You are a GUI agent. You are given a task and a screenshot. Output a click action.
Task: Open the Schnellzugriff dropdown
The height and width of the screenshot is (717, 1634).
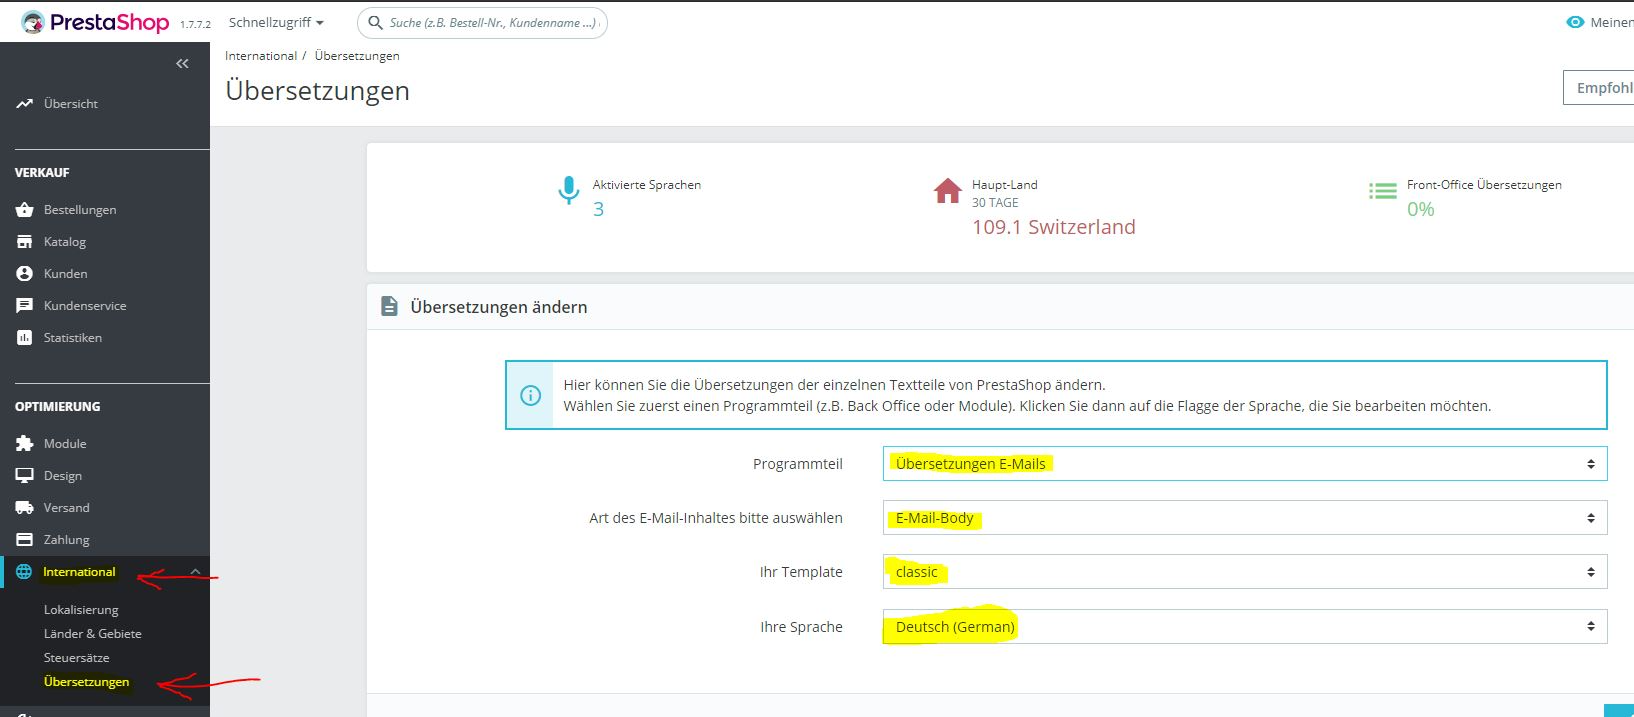tap(276, 22)
